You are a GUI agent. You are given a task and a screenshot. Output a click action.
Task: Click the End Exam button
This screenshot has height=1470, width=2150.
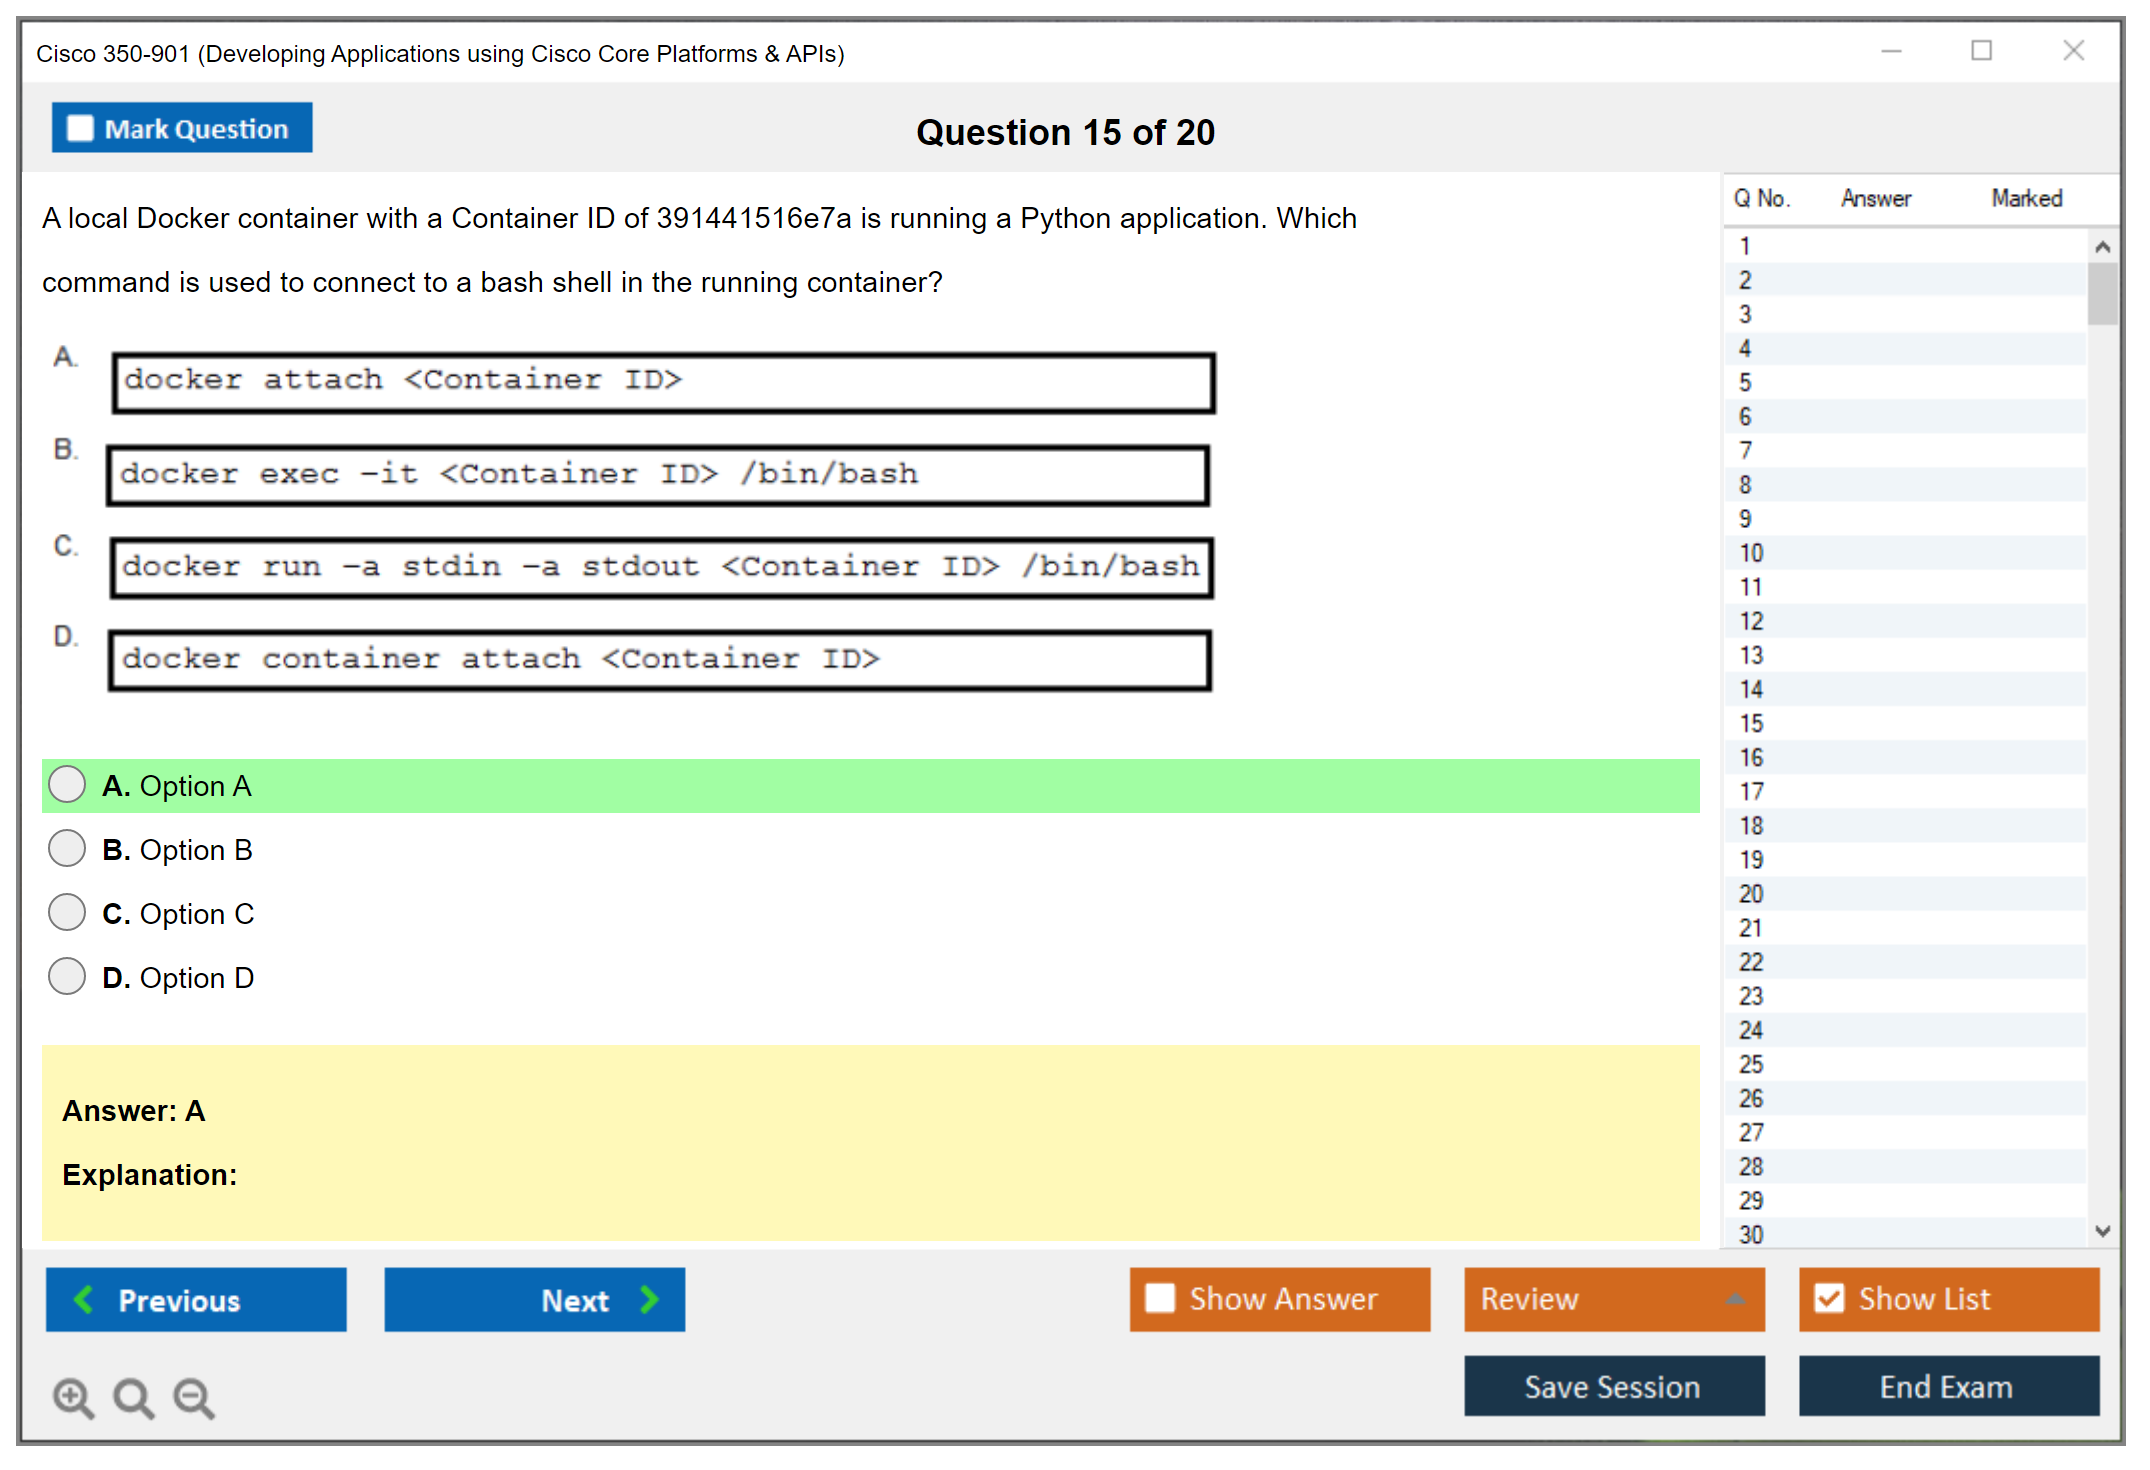[1947, 1386]
